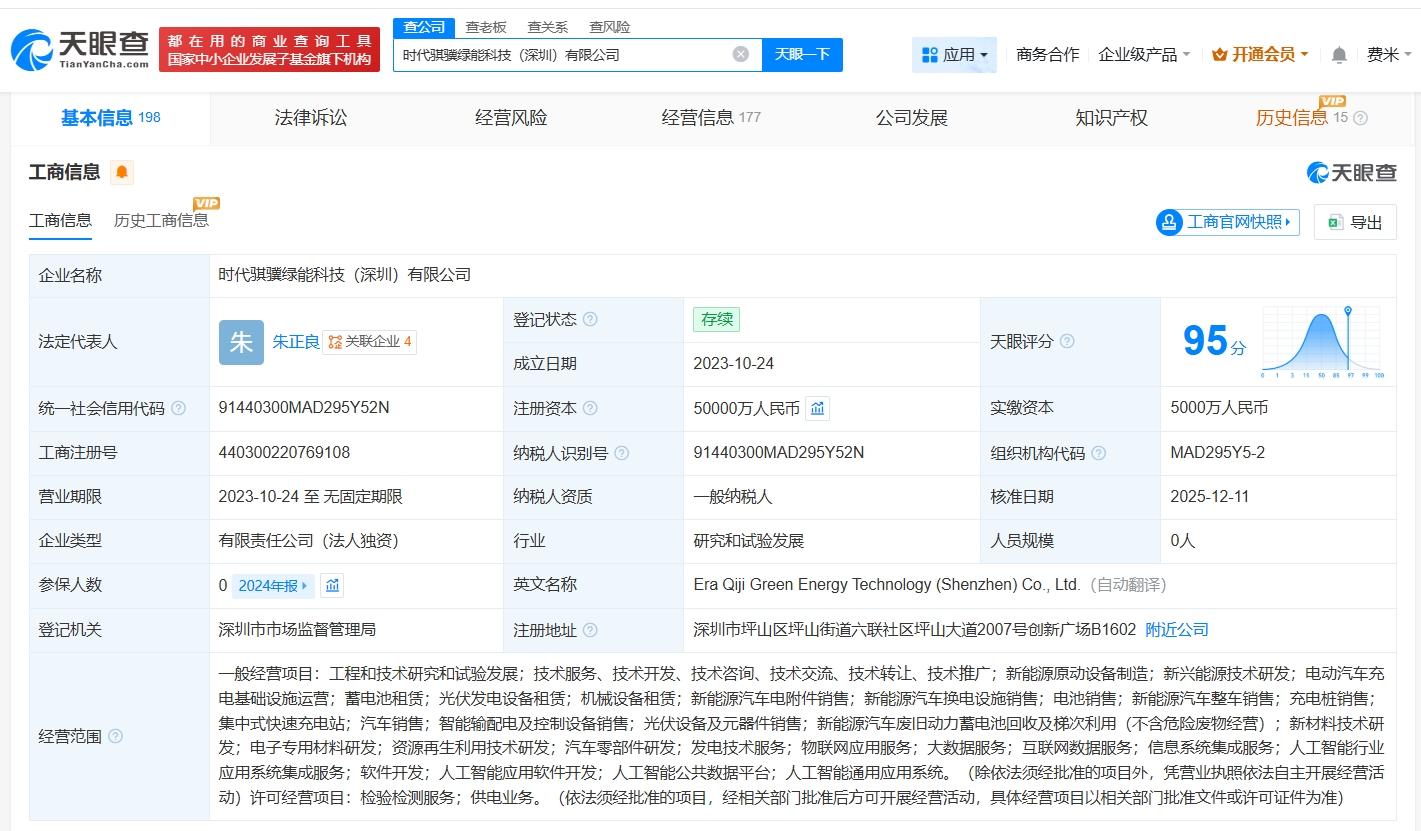Click the 天眼一下 search button
This screenshot has height=831, width=1421.
803,55
